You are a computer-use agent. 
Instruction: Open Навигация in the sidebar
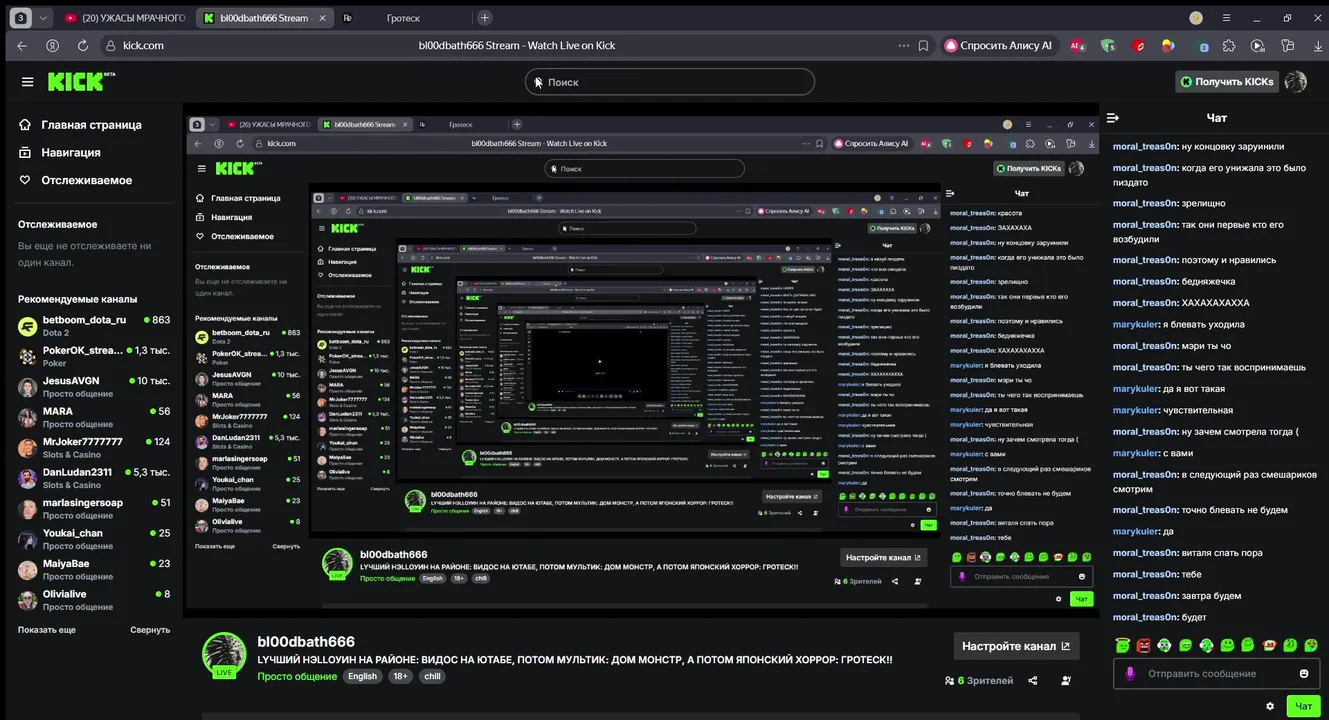[60, 153]
